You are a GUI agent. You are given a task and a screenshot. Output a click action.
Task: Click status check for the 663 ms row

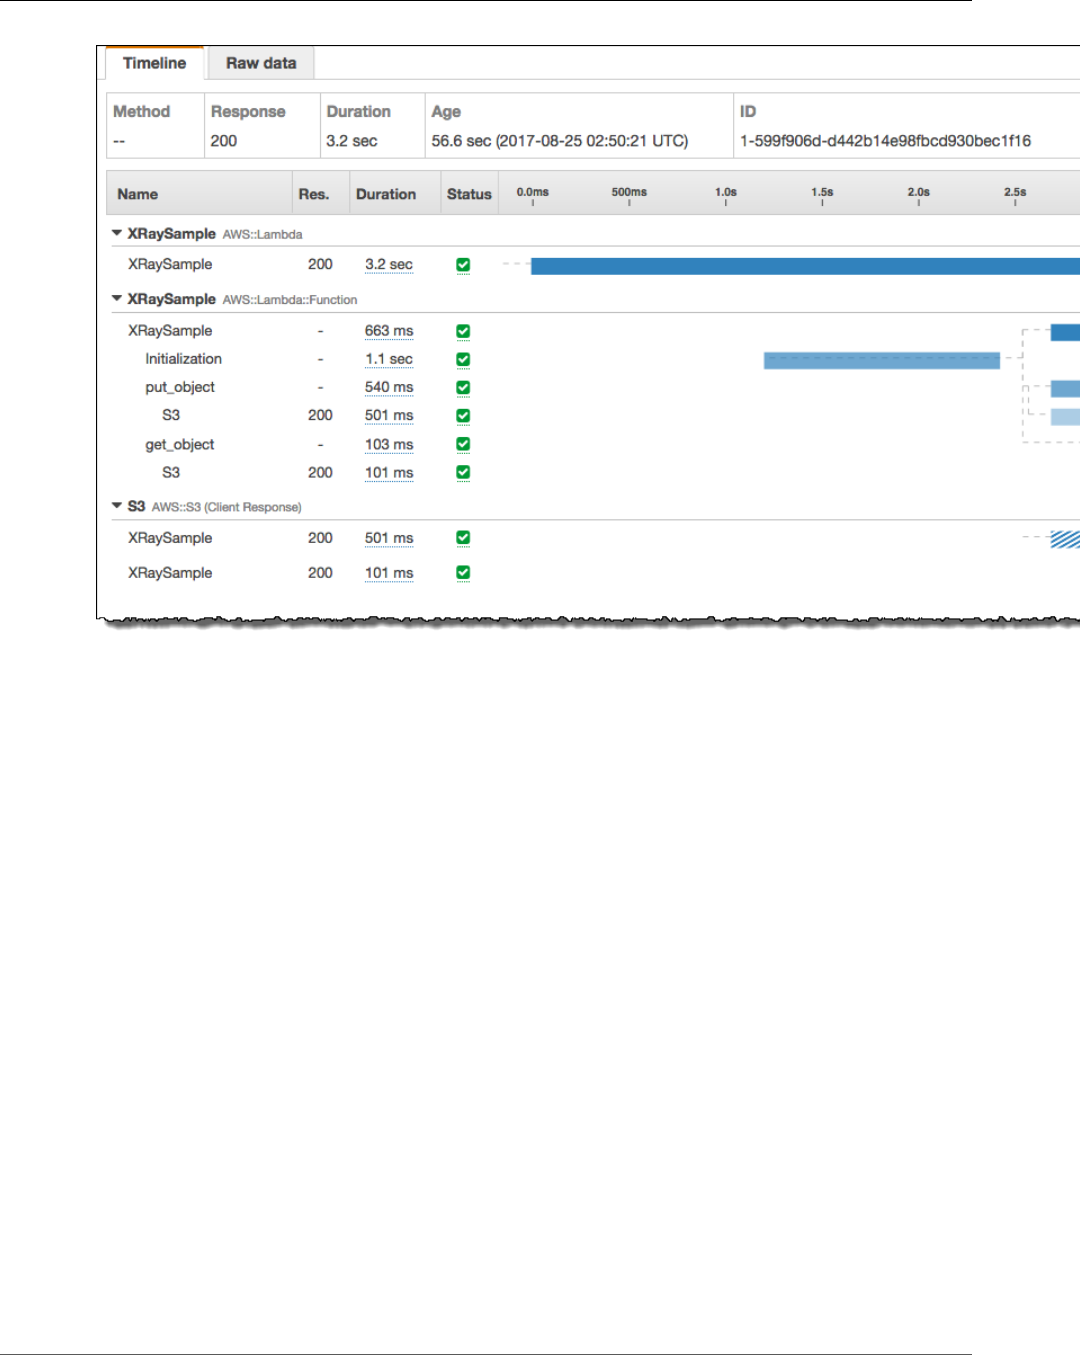click(x=463, y=331)
